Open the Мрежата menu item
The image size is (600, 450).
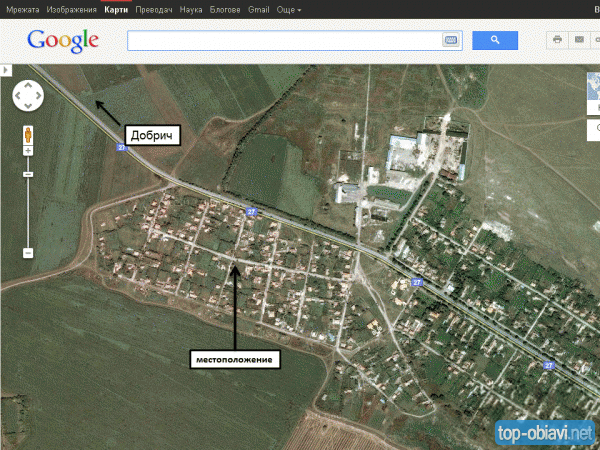click(23, 10)
